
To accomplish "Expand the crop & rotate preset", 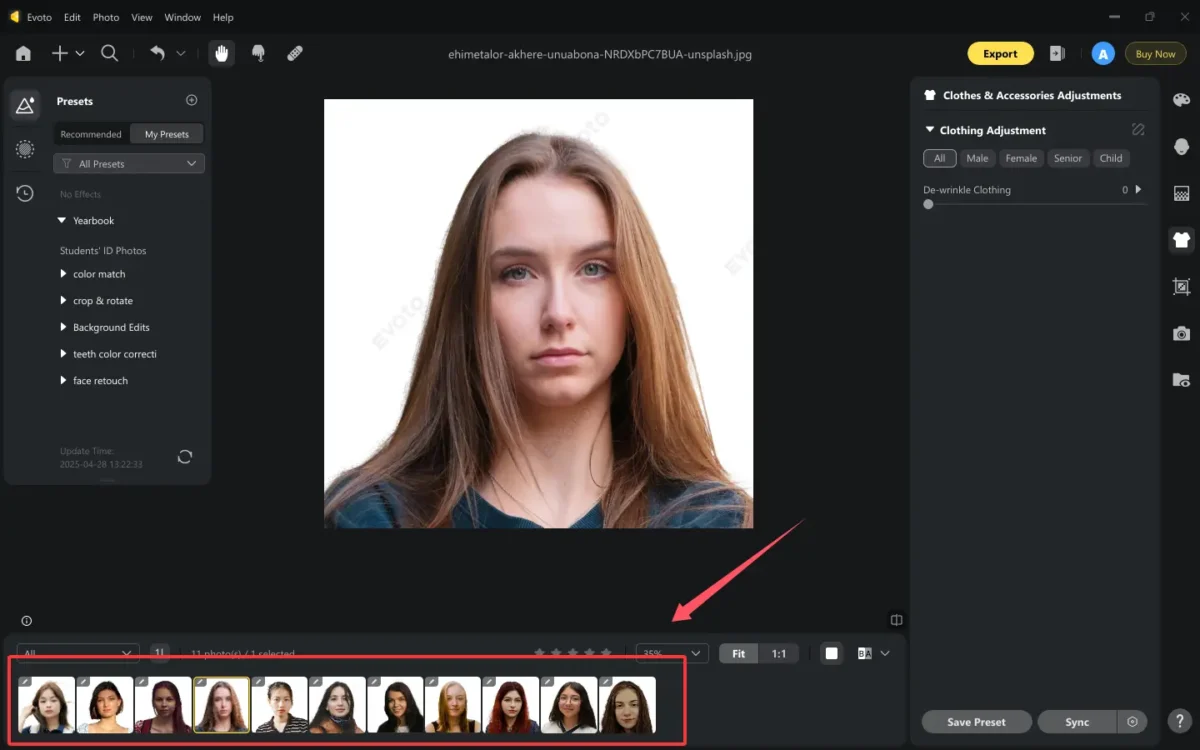I will (x=64, y=301).
